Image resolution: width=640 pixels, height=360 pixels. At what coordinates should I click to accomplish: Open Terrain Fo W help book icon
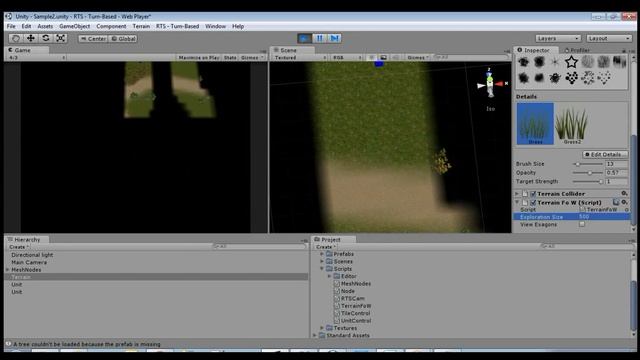coord(616,202)
